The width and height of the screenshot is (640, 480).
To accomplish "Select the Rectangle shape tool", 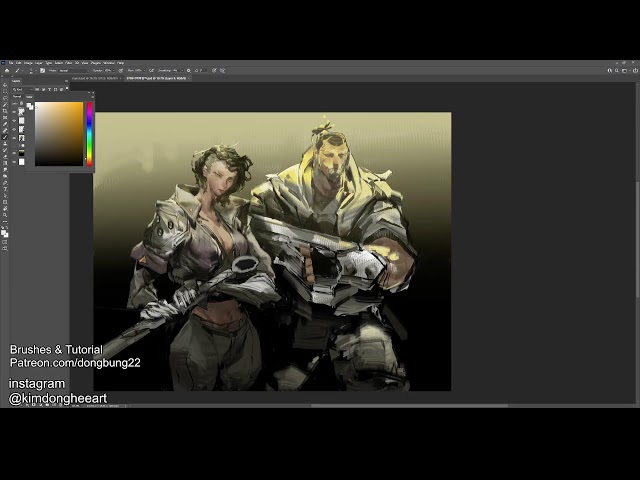I will click(x=5, y=202).
